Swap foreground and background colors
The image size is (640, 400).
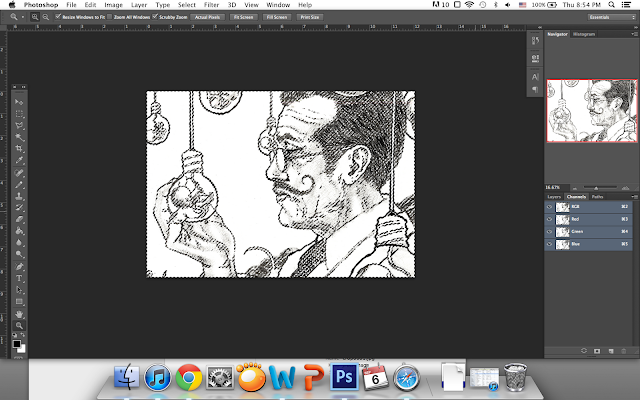23,335
